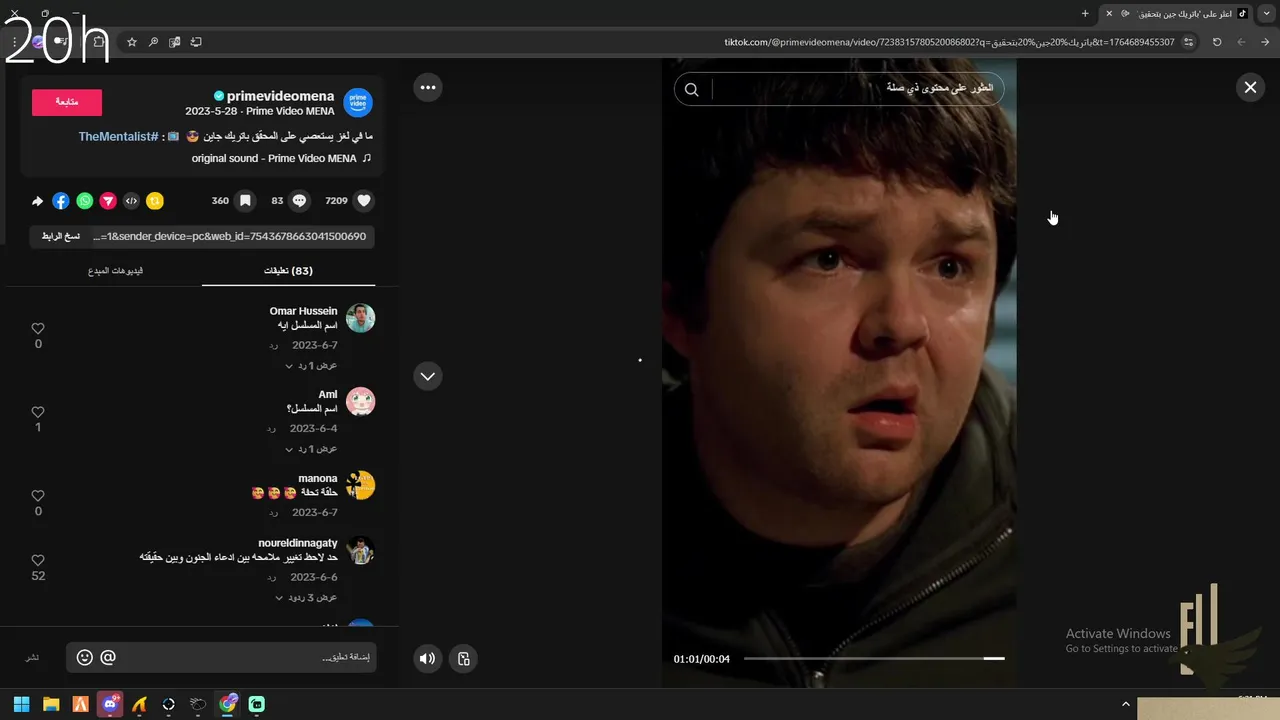
Task: Bookmark this page with the star icon
Action: point(131,42)
